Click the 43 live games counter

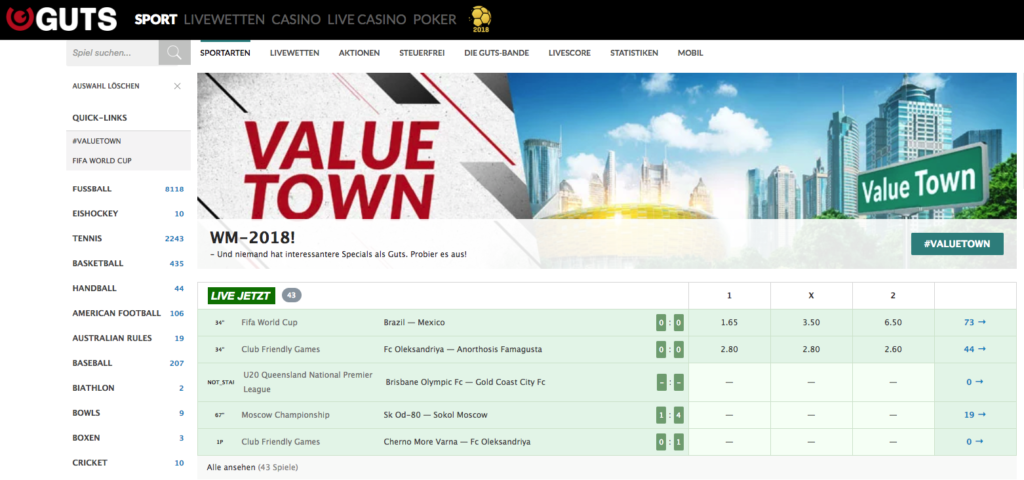point(292,296)
